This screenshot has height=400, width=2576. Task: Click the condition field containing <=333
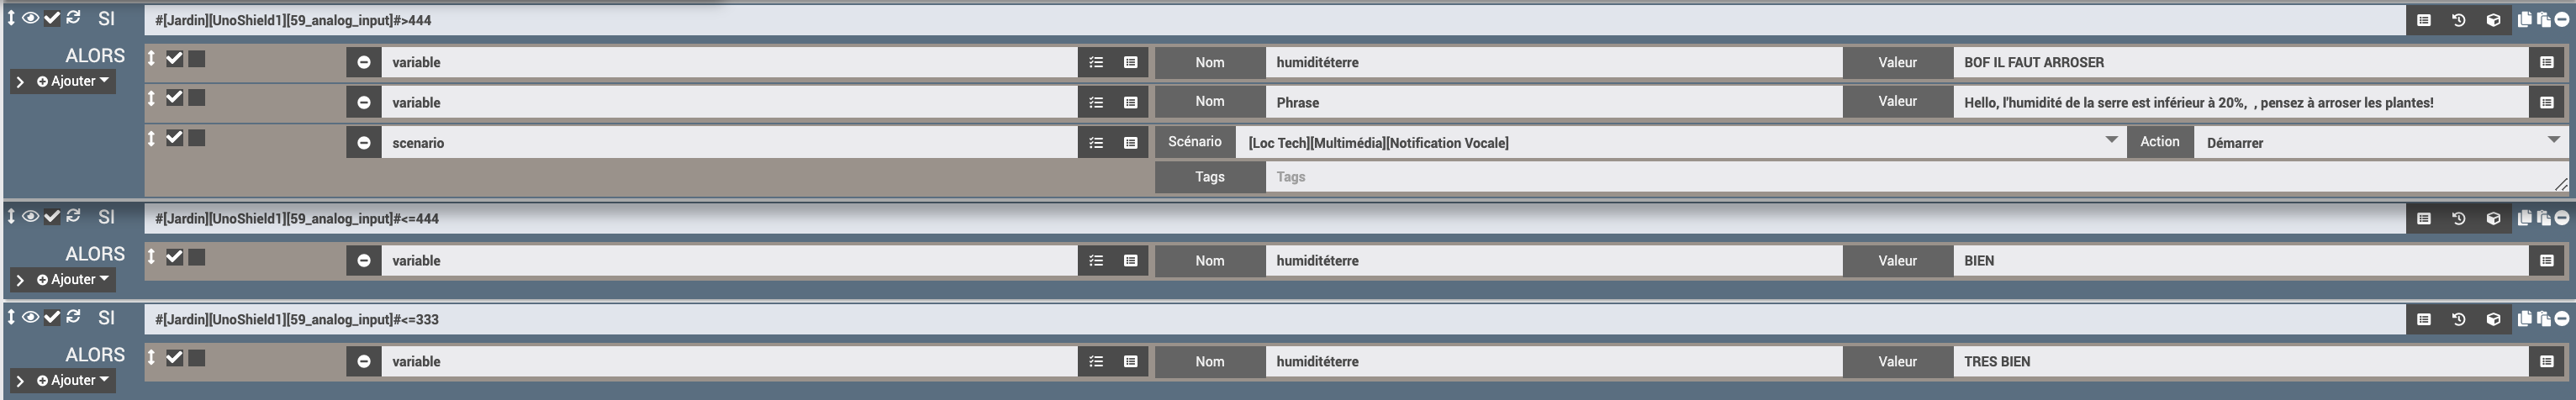1275,319
